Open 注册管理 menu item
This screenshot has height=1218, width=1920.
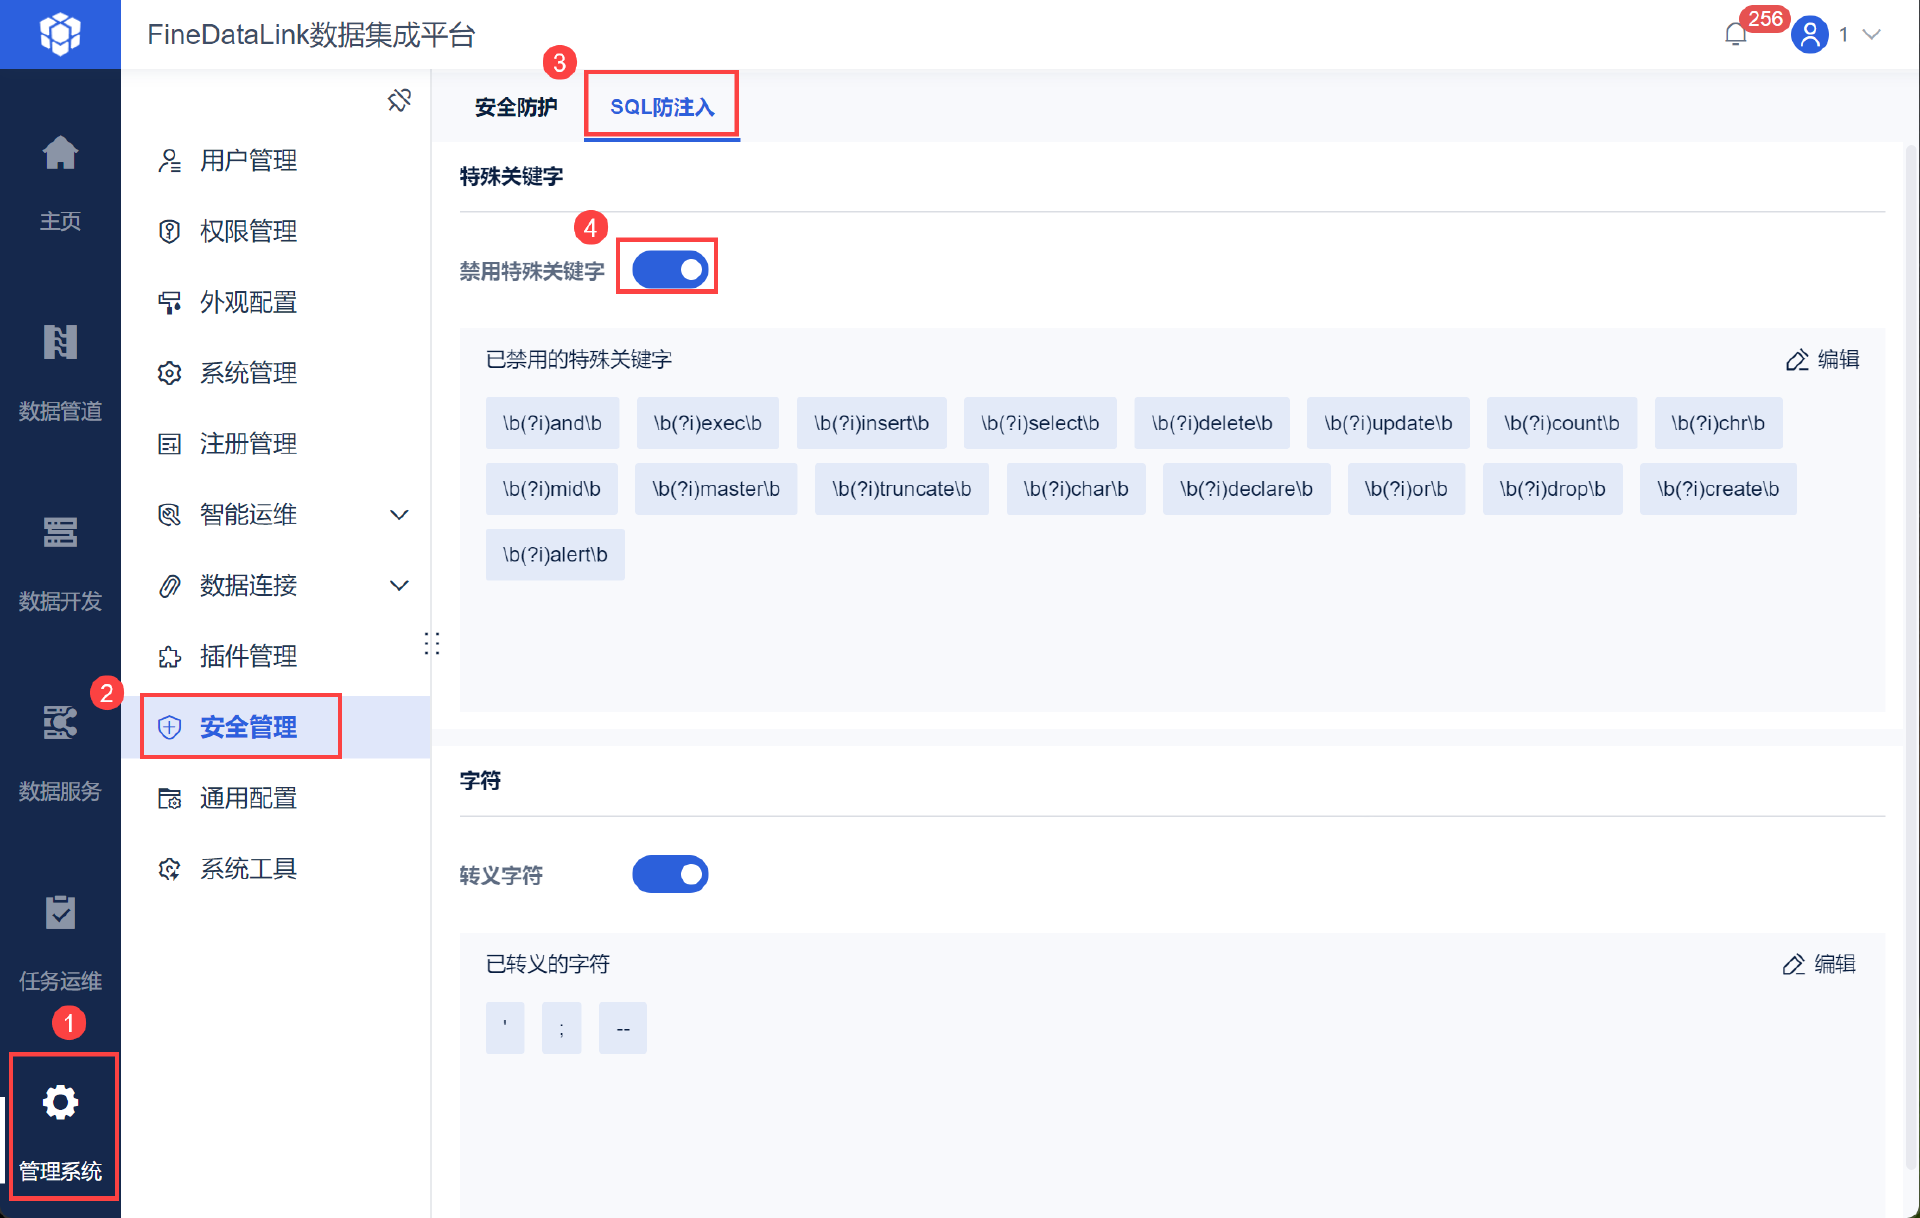pos(276,444)
